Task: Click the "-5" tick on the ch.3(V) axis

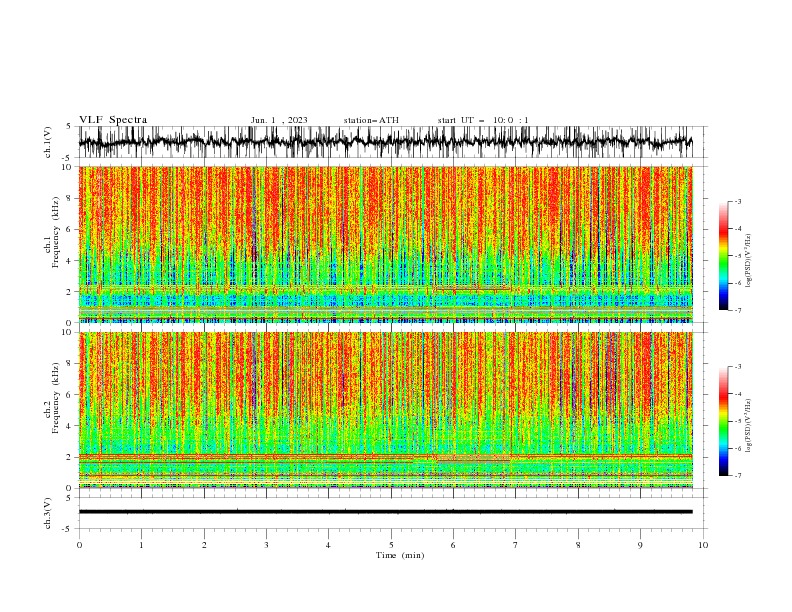Action: pos(68,529)
